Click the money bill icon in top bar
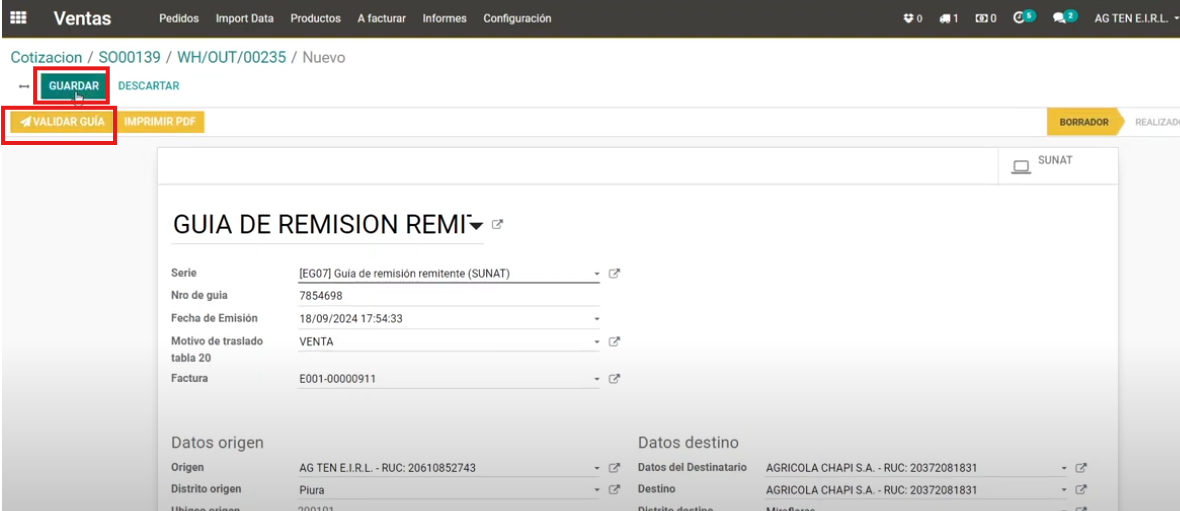The image size is (1180, 511). point(985,18)
